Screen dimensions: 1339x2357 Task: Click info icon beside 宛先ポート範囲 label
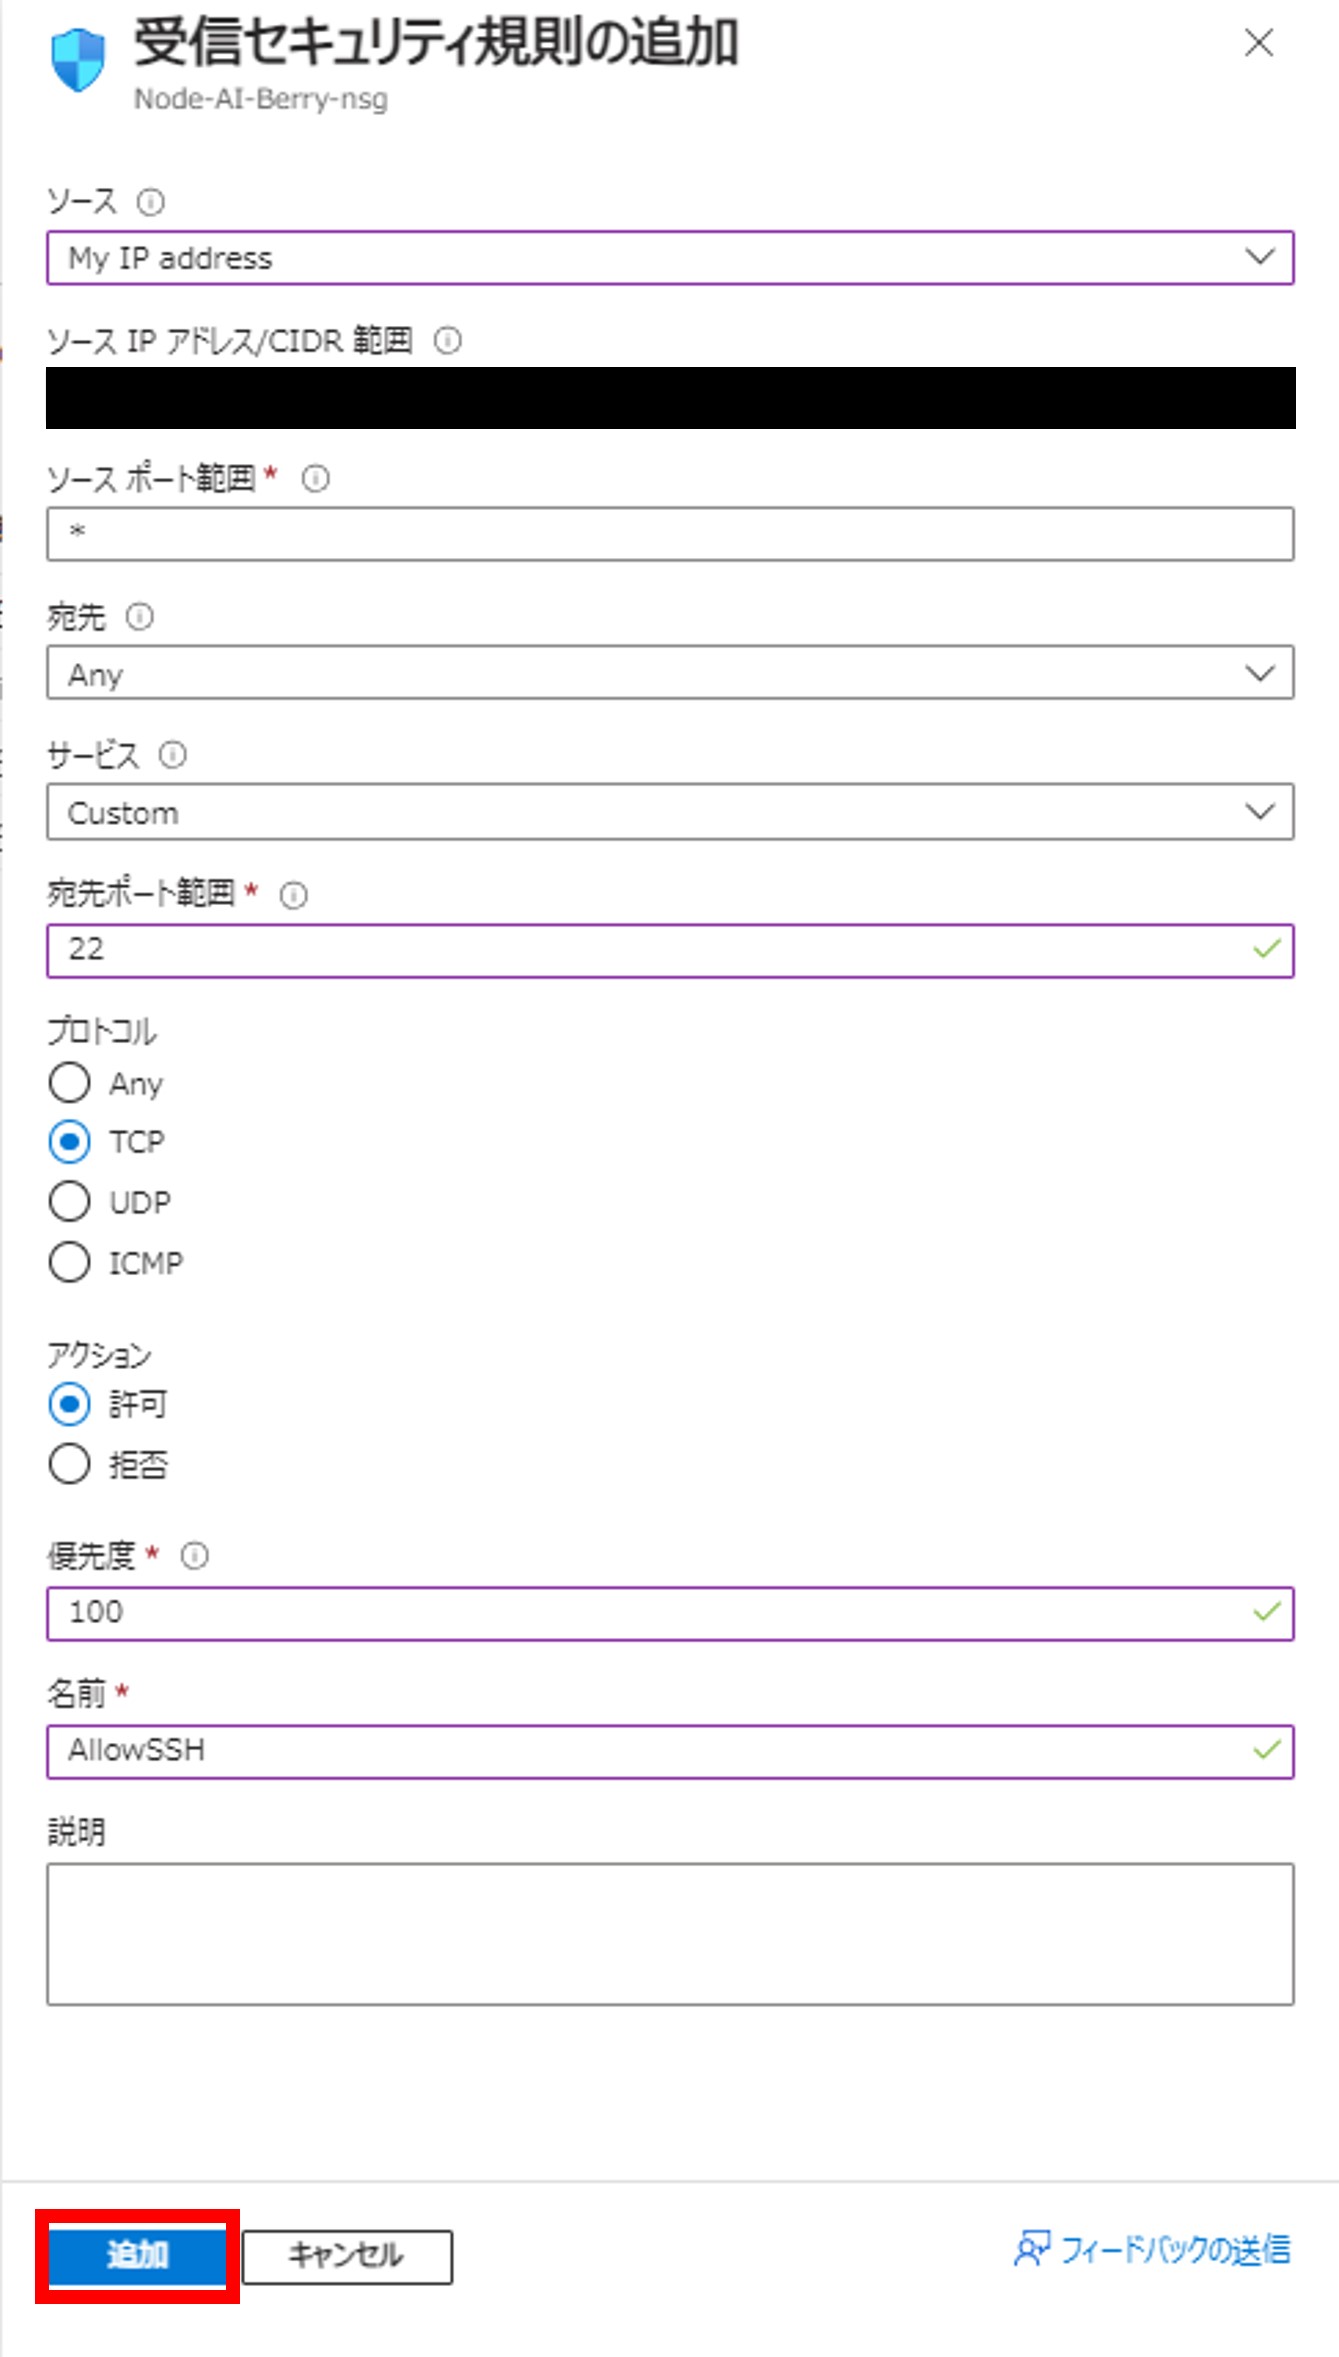pos(293,895)
